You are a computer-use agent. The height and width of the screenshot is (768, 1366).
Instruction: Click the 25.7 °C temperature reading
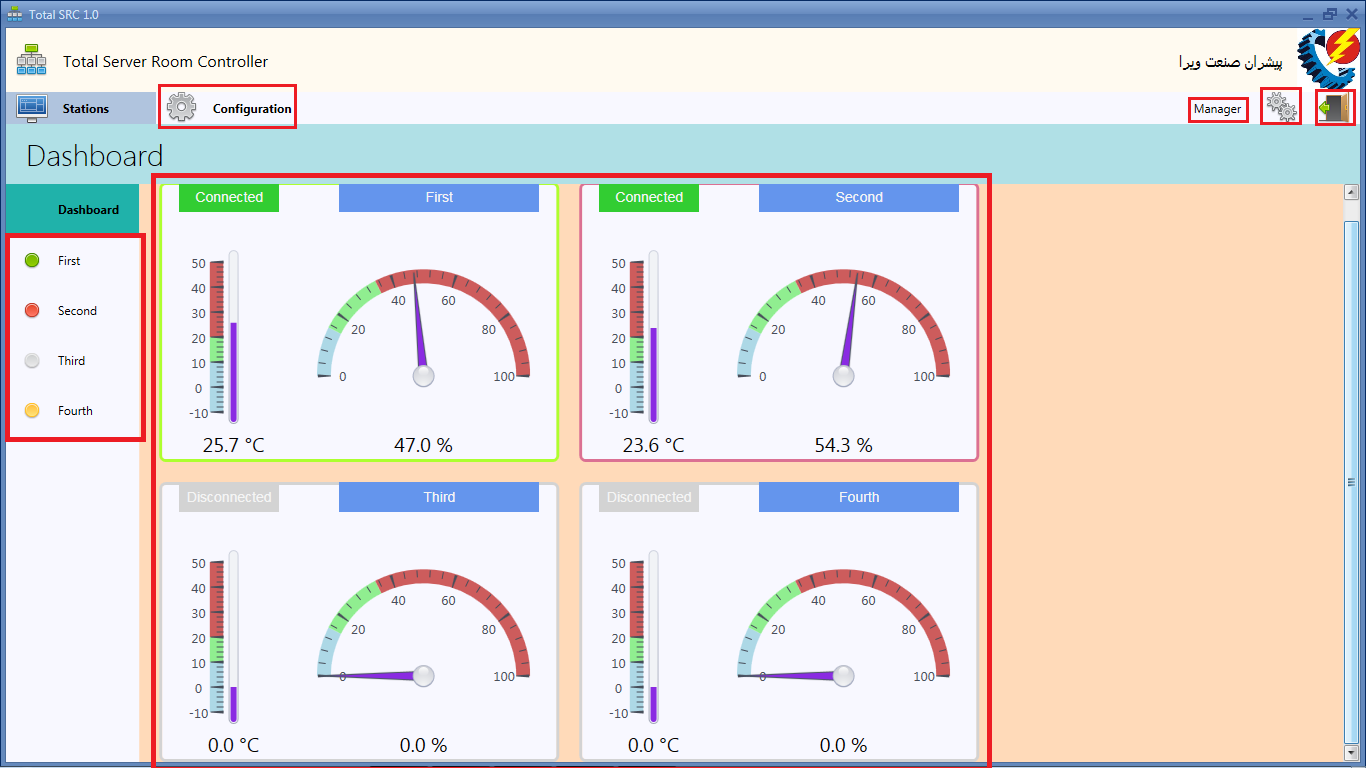click(x=233, y=445)
